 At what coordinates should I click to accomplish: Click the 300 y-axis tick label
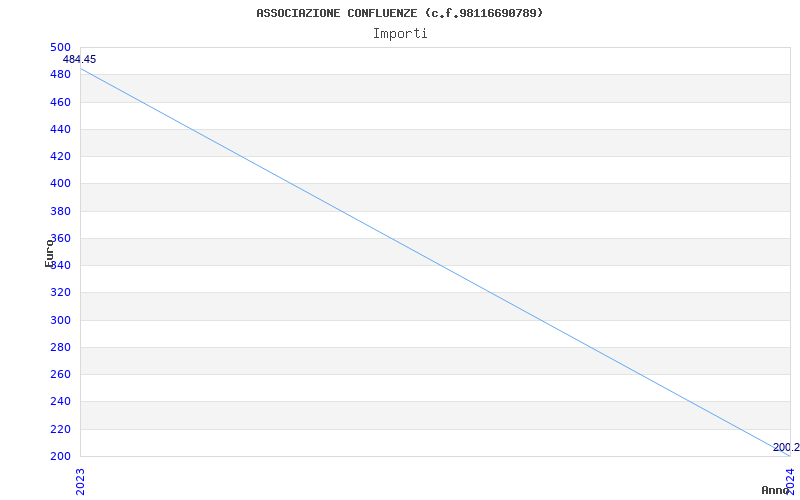[x=60, y=320]
